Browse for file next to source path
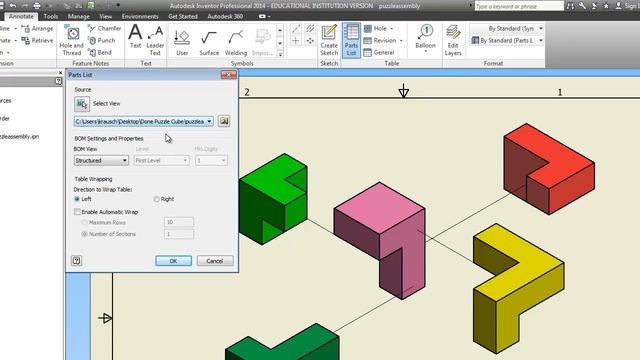 224,121
